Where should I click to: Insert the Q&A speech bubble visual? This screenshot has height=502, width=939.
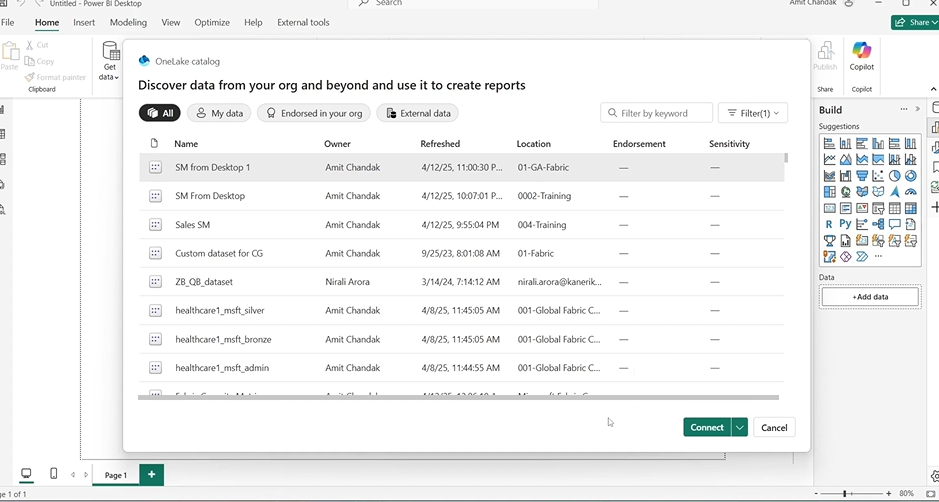894,224
